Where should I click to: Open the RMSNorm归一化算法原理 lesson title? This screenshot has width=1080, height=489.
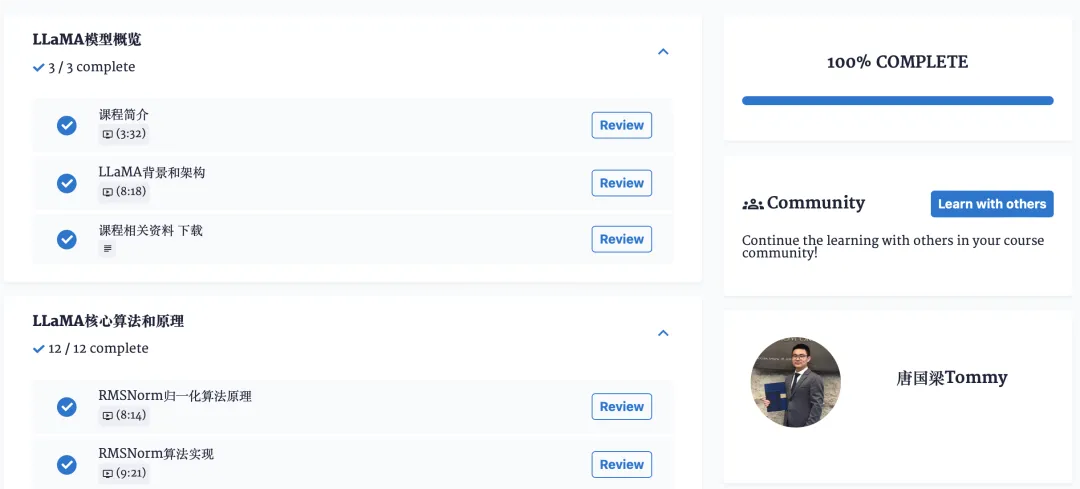coord(175,397)
